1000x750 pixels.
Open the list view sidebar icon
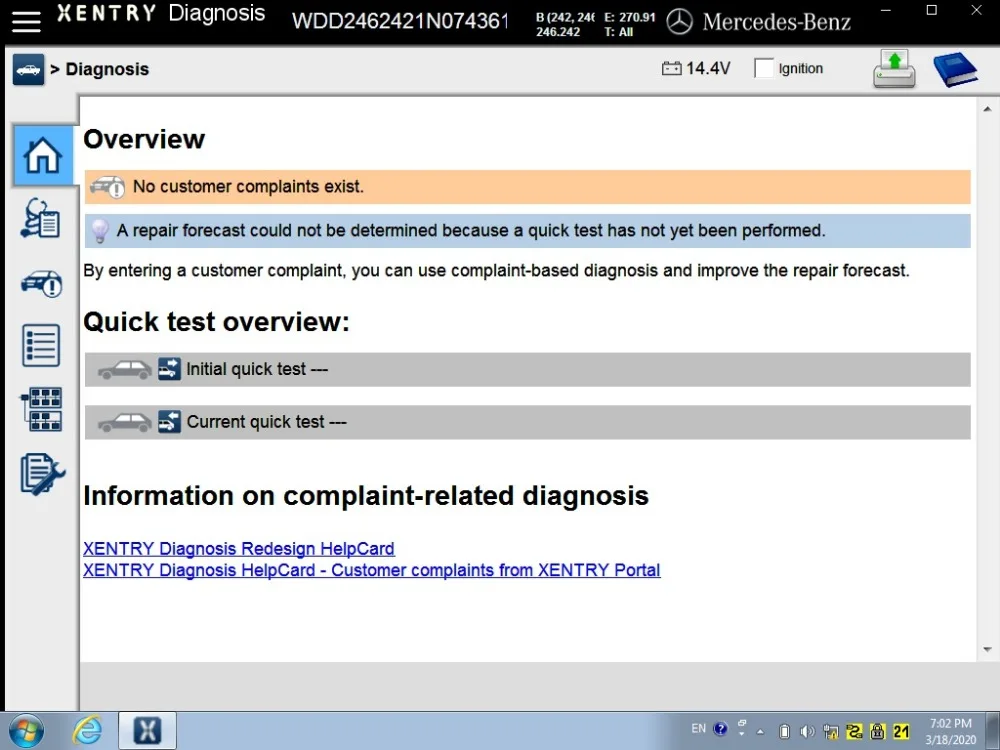tap(41, 346)
